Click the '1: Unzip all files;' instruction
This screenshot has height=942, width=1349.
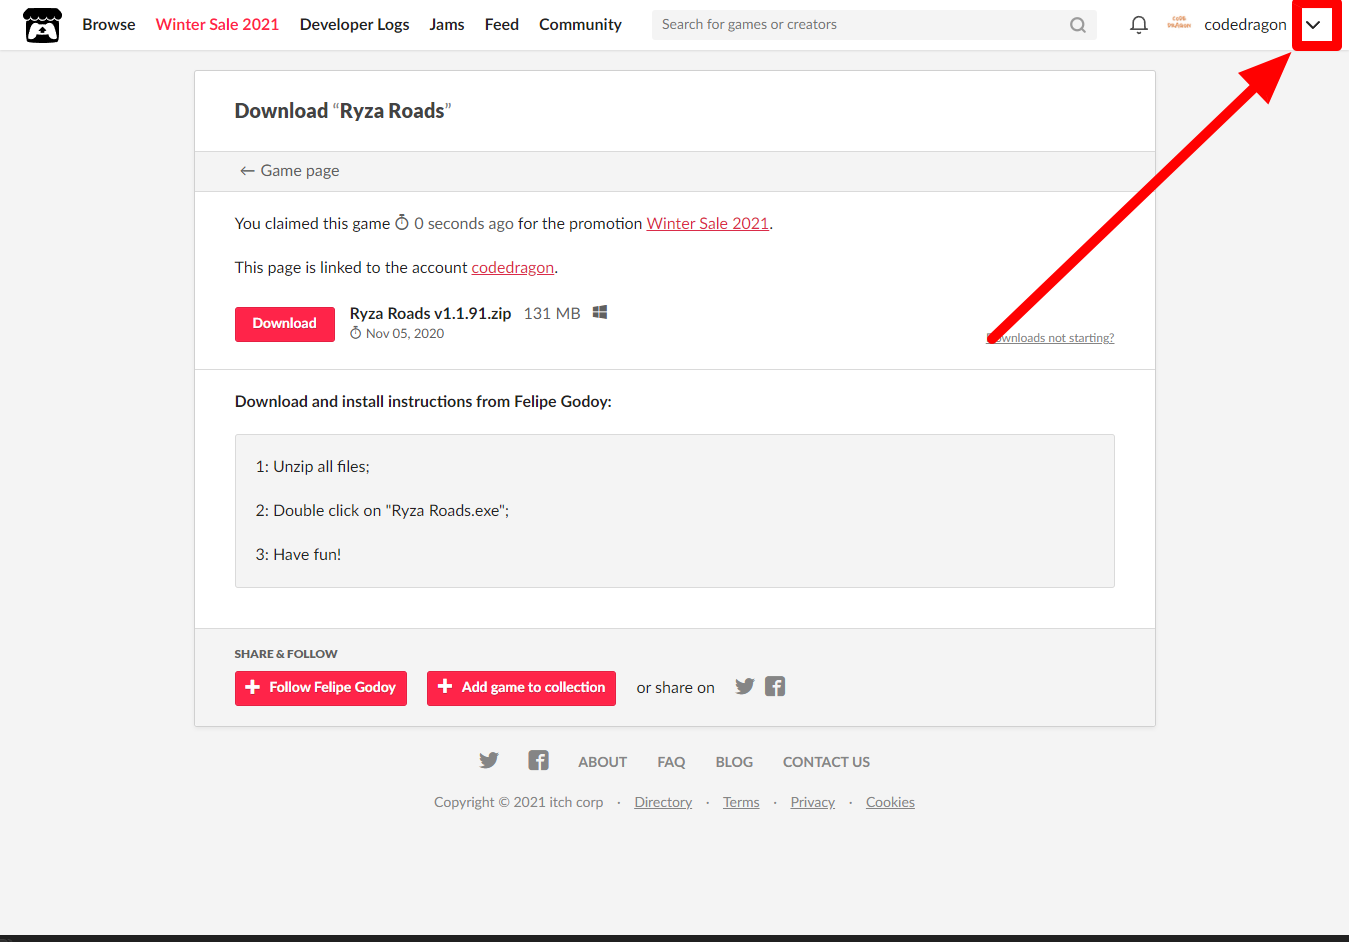312,467
